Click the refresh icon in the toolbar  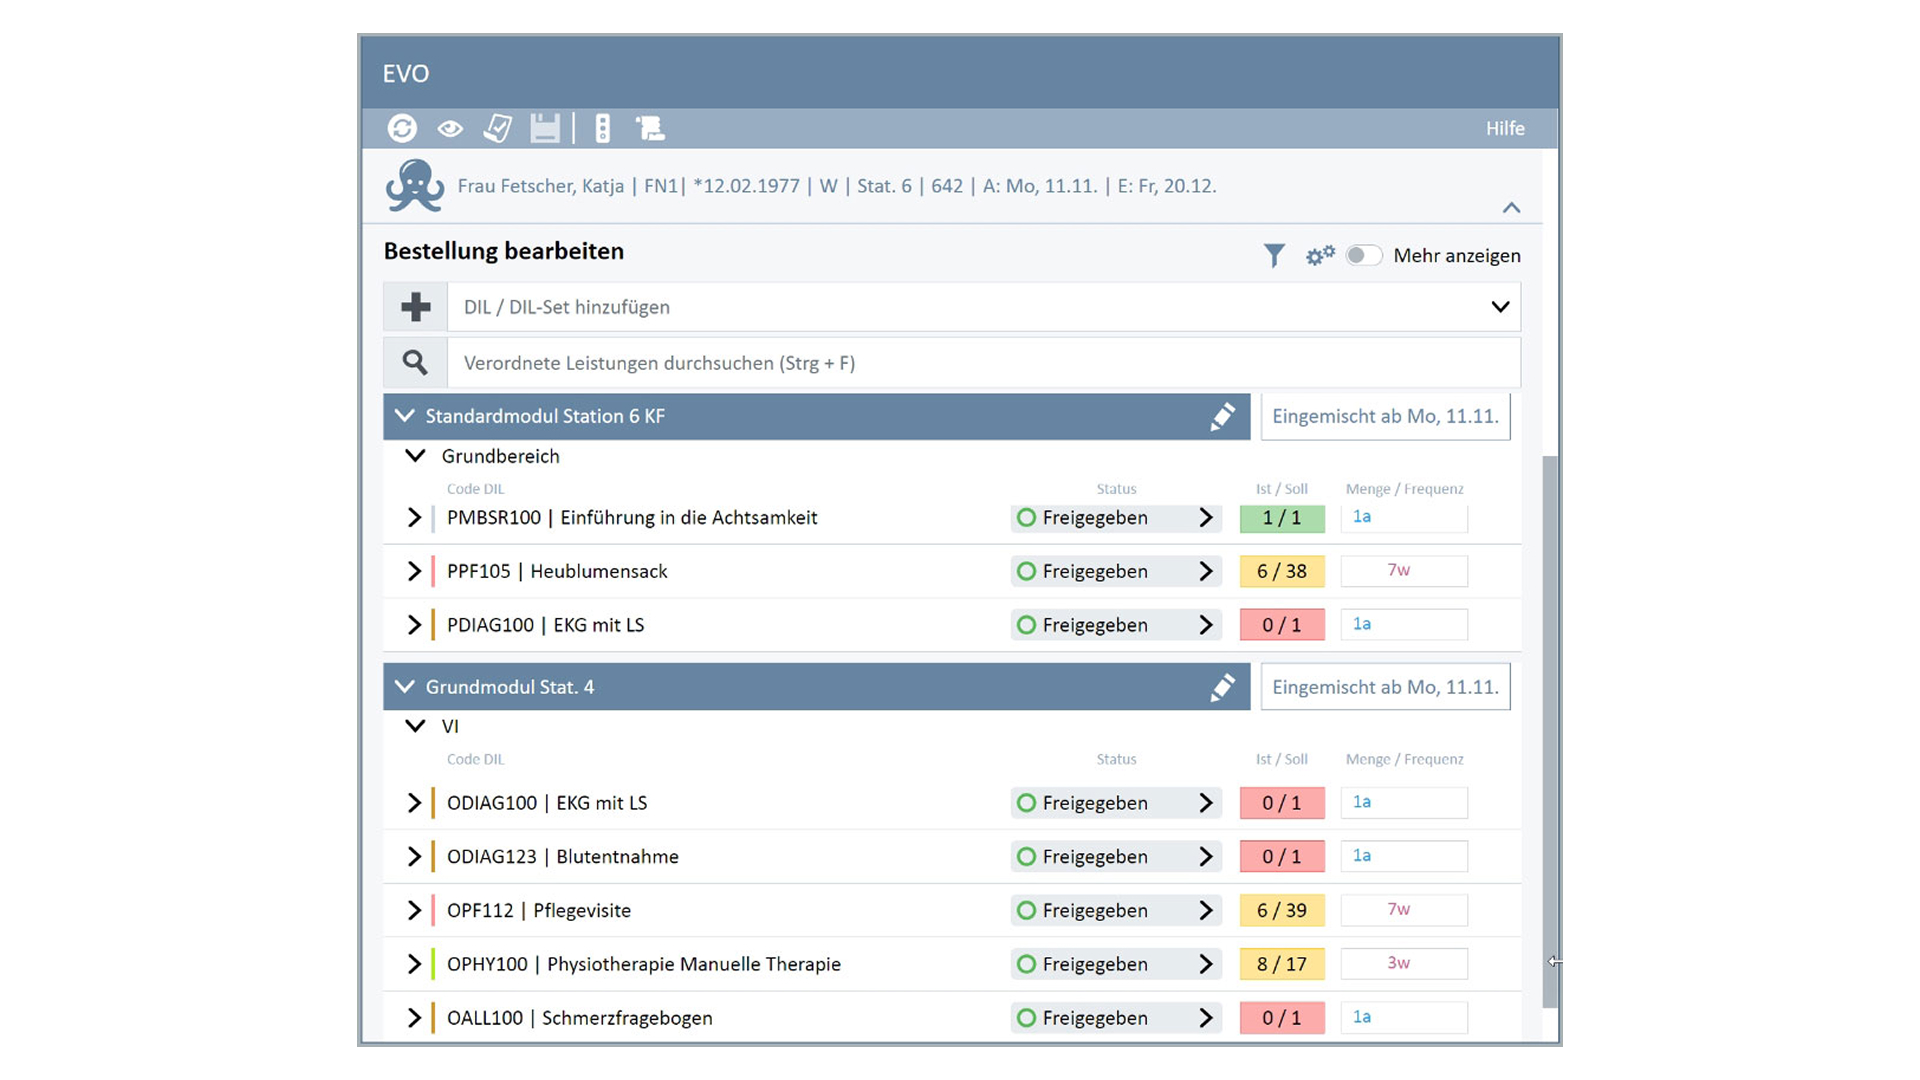(402, 128)
